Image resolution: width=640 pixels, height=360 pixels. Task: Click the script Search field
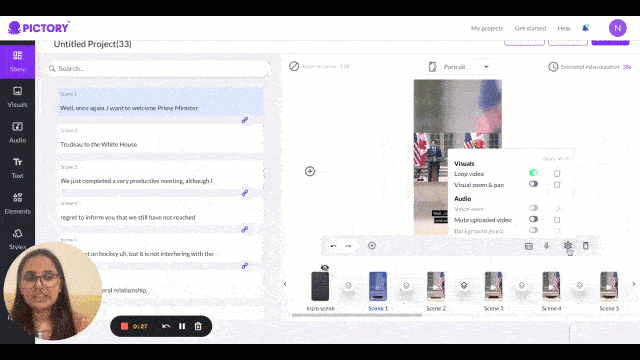coord(159,69)
